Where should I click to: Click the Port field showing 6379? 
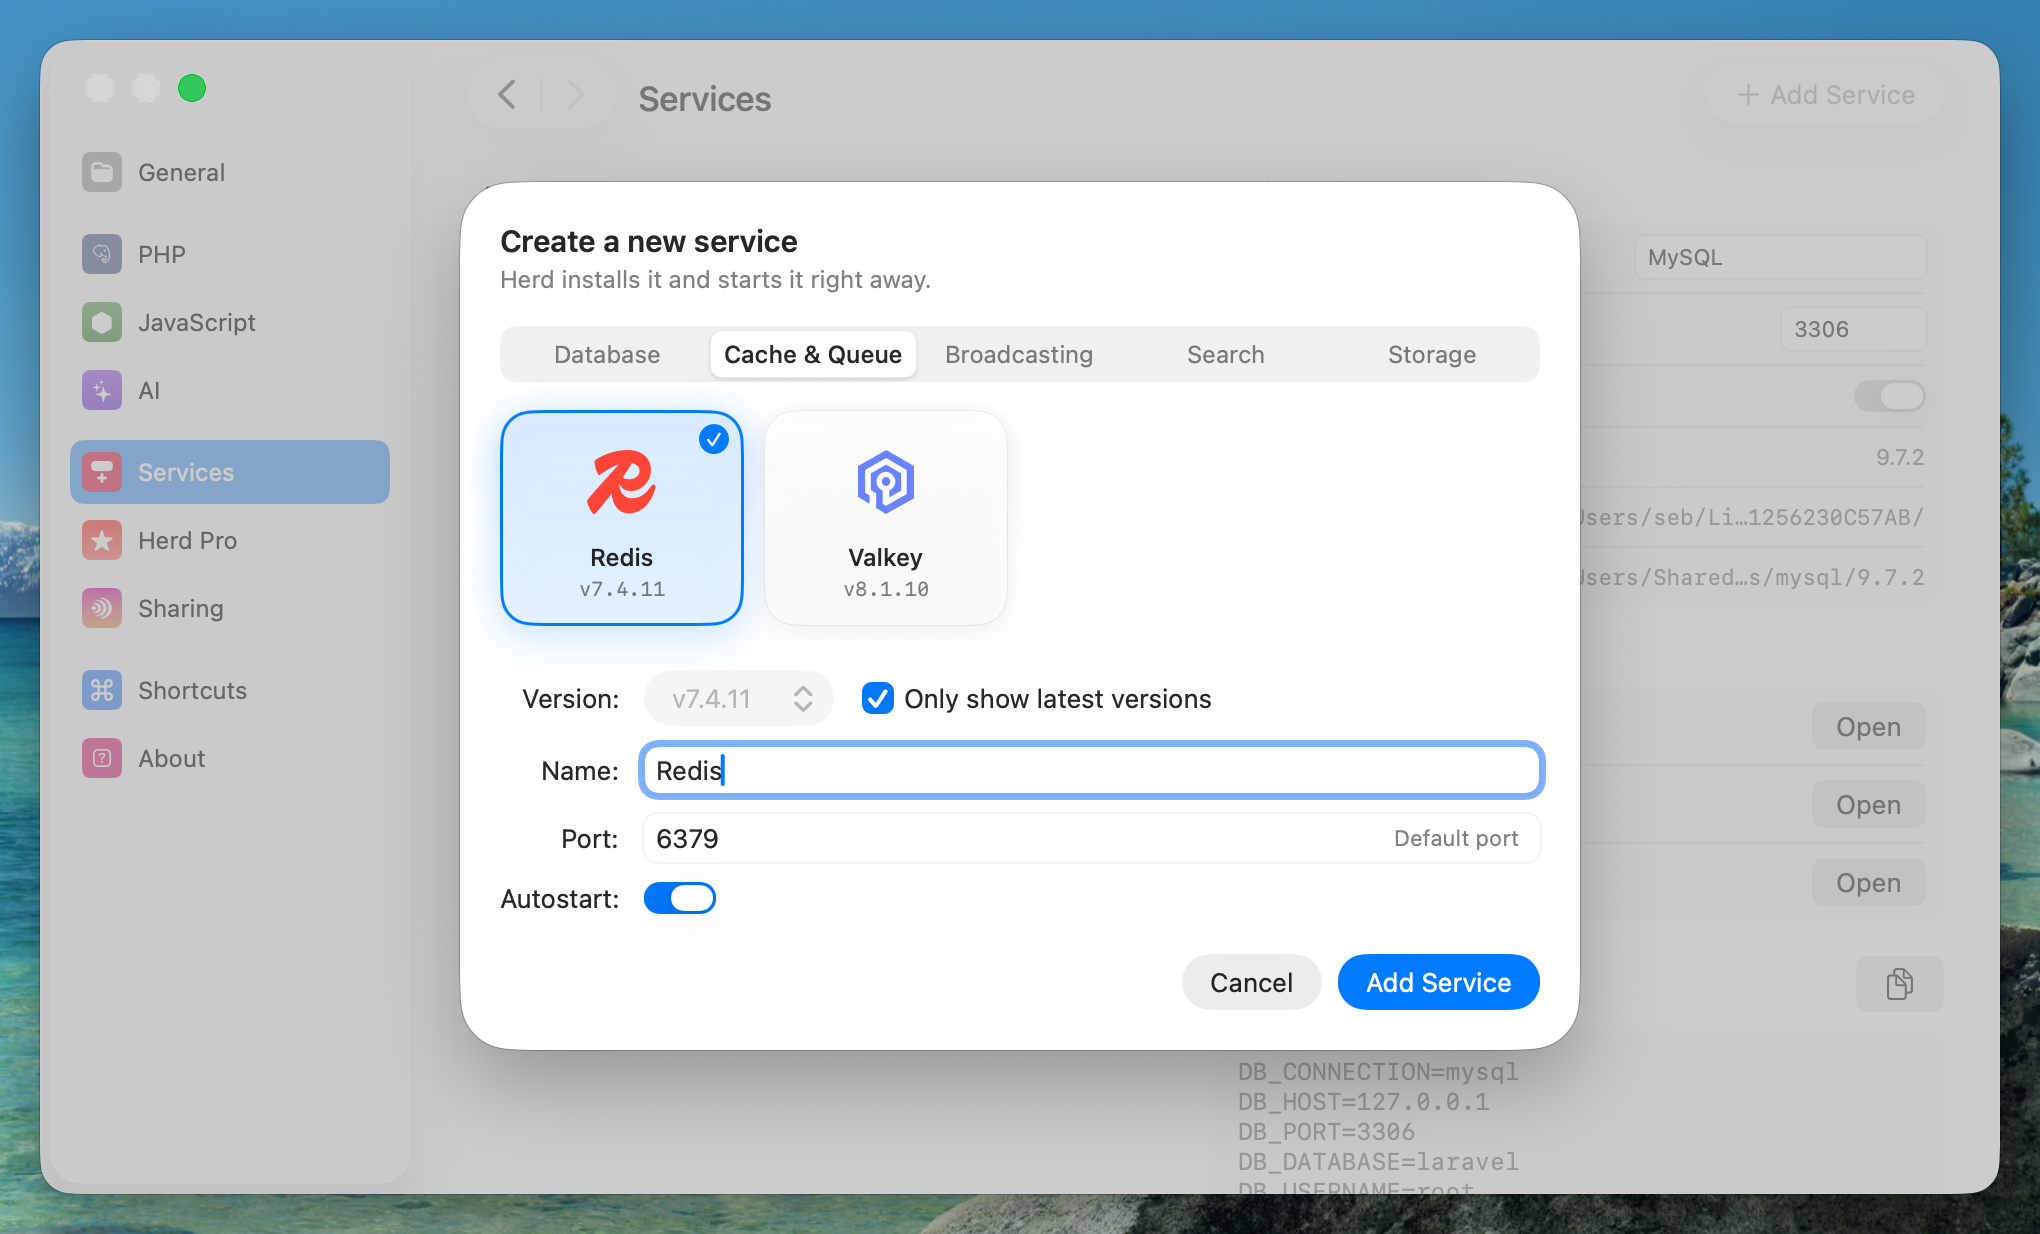click(1091, 838)
